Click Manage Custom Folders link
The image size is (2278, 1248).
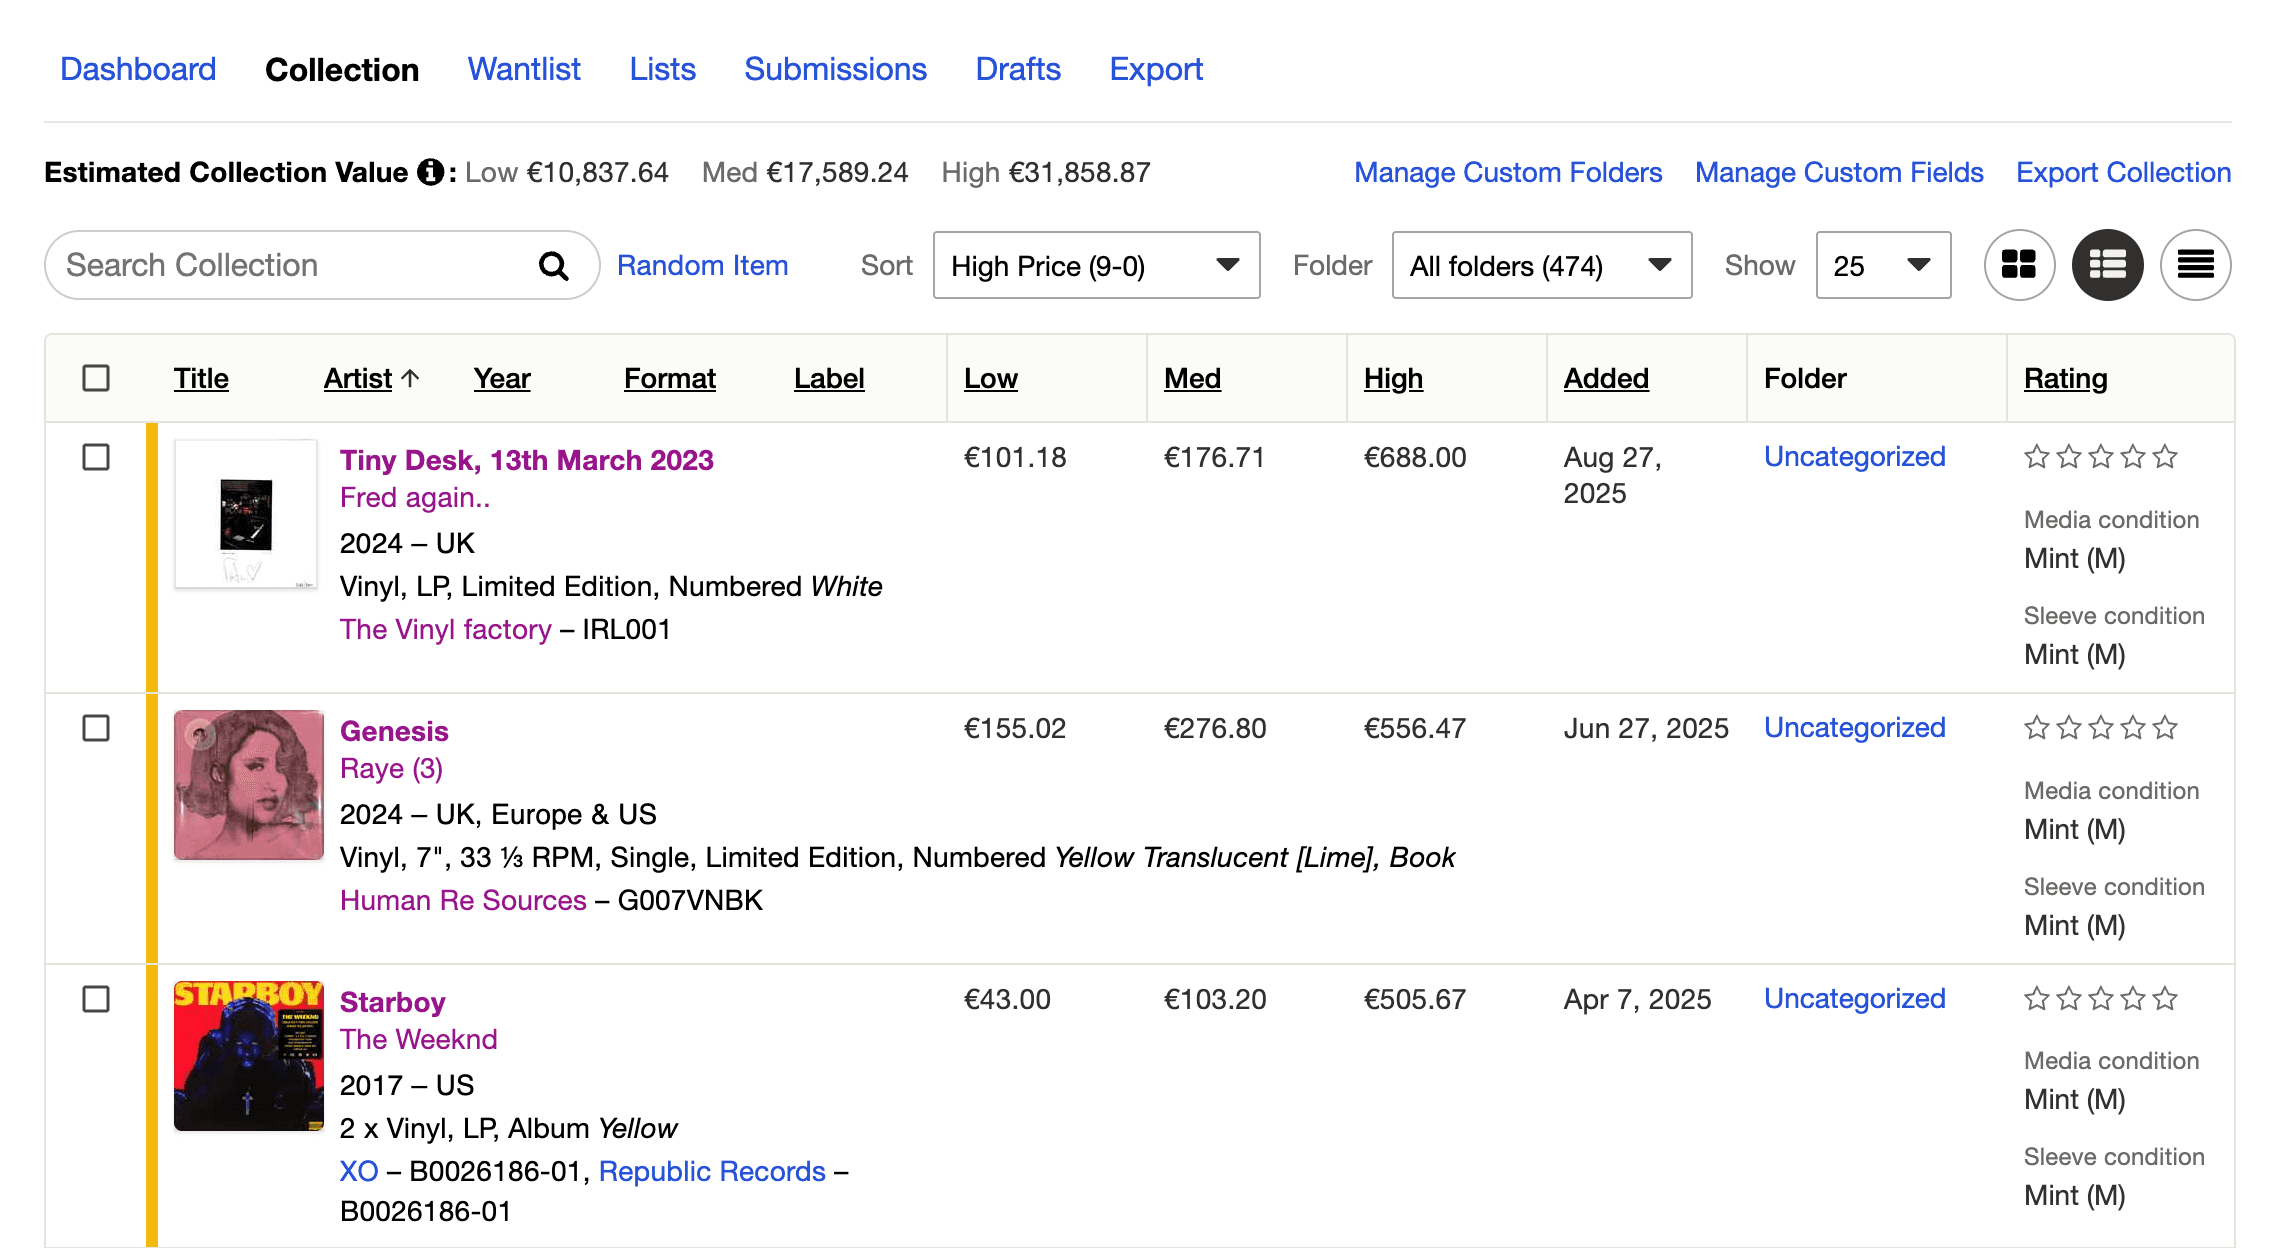[x=1508, y=172]
